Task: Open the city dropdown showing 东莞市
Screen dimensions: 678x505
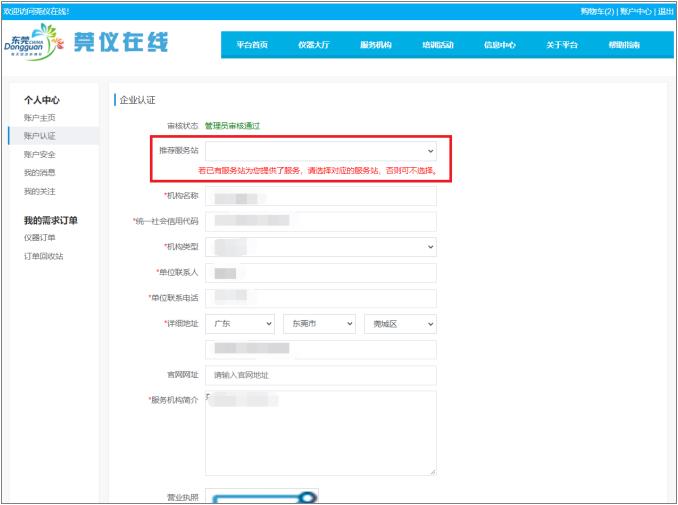Action: pos(320,324)
